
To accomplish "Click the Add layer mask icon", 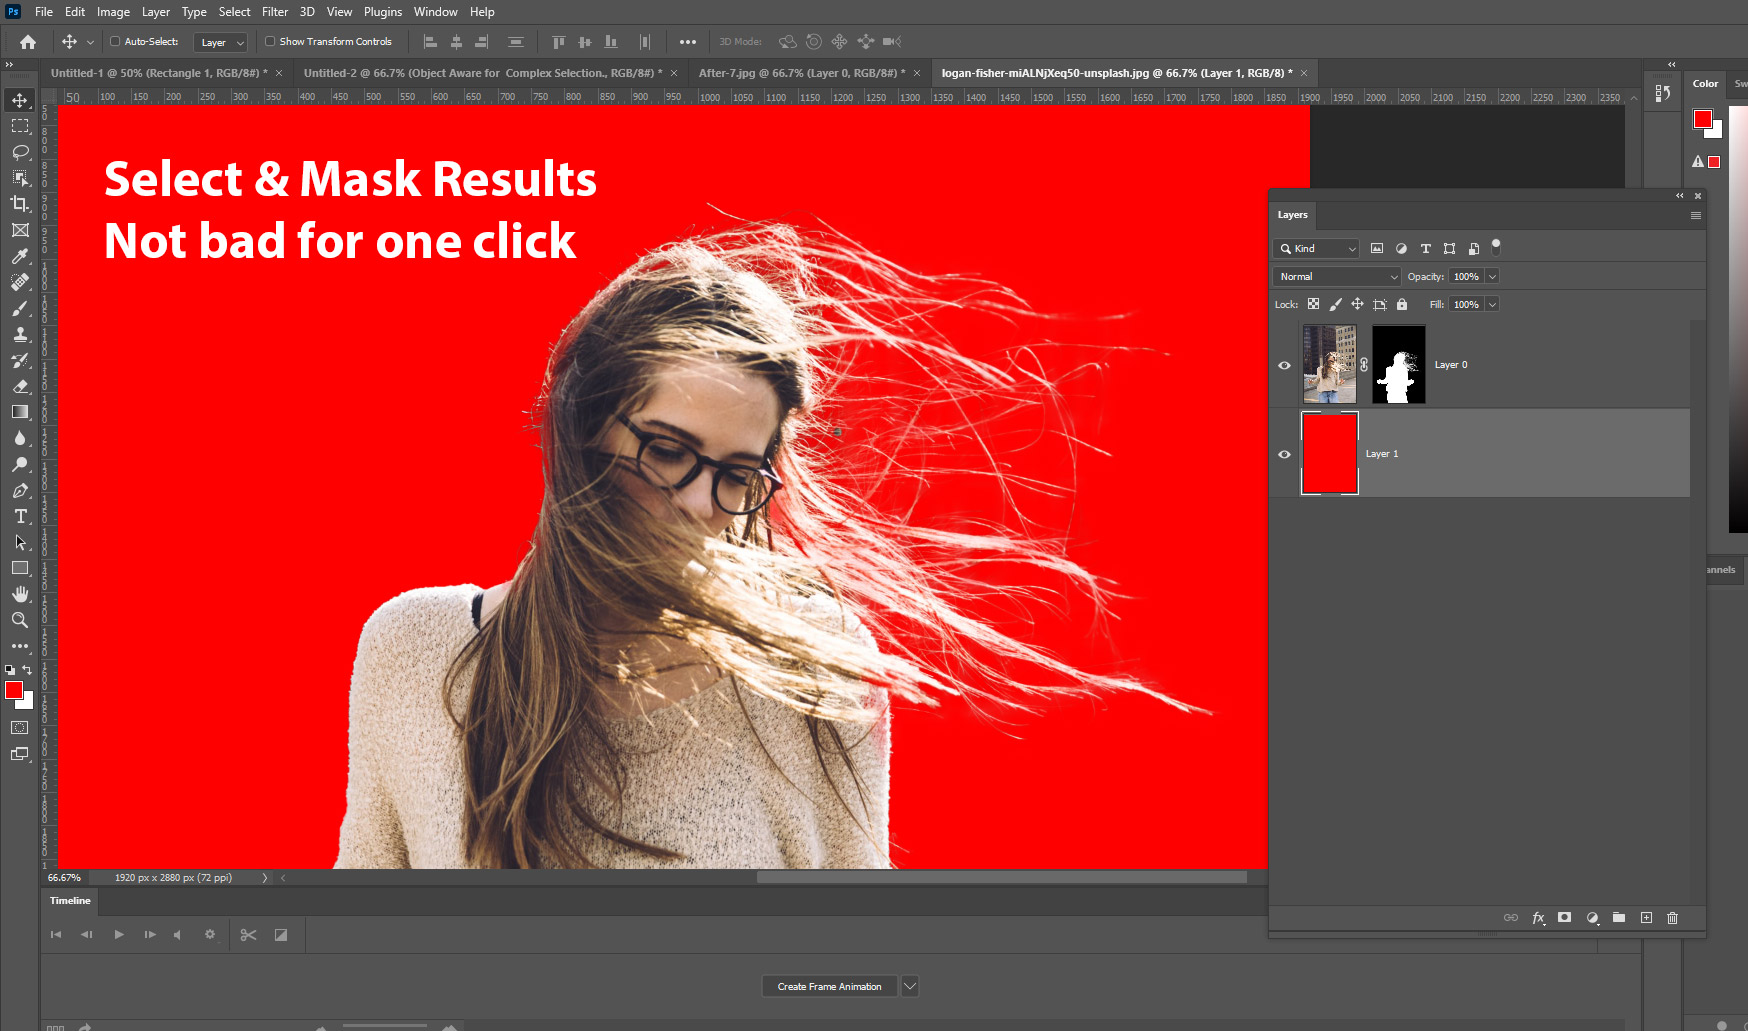I will [1564, 917].
